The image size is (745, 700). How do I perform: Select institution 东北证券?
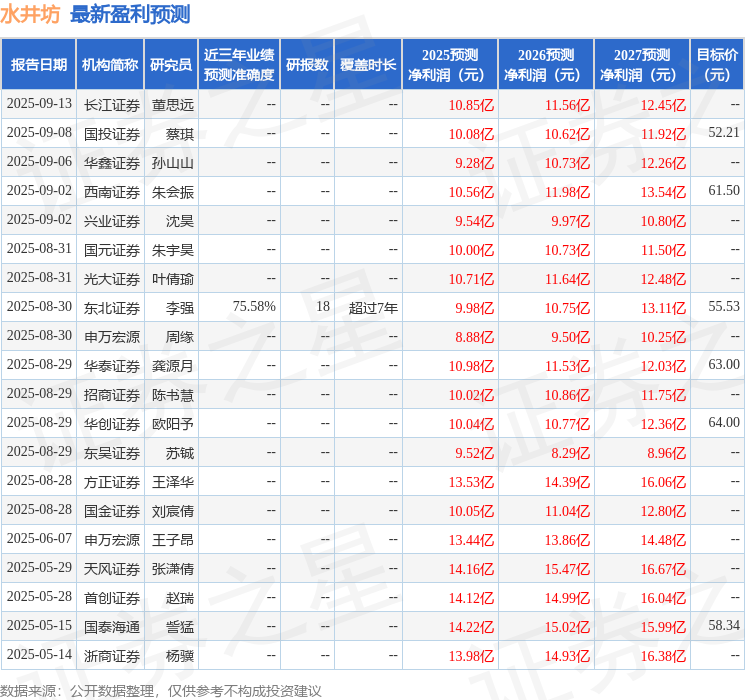click(112, 308)
